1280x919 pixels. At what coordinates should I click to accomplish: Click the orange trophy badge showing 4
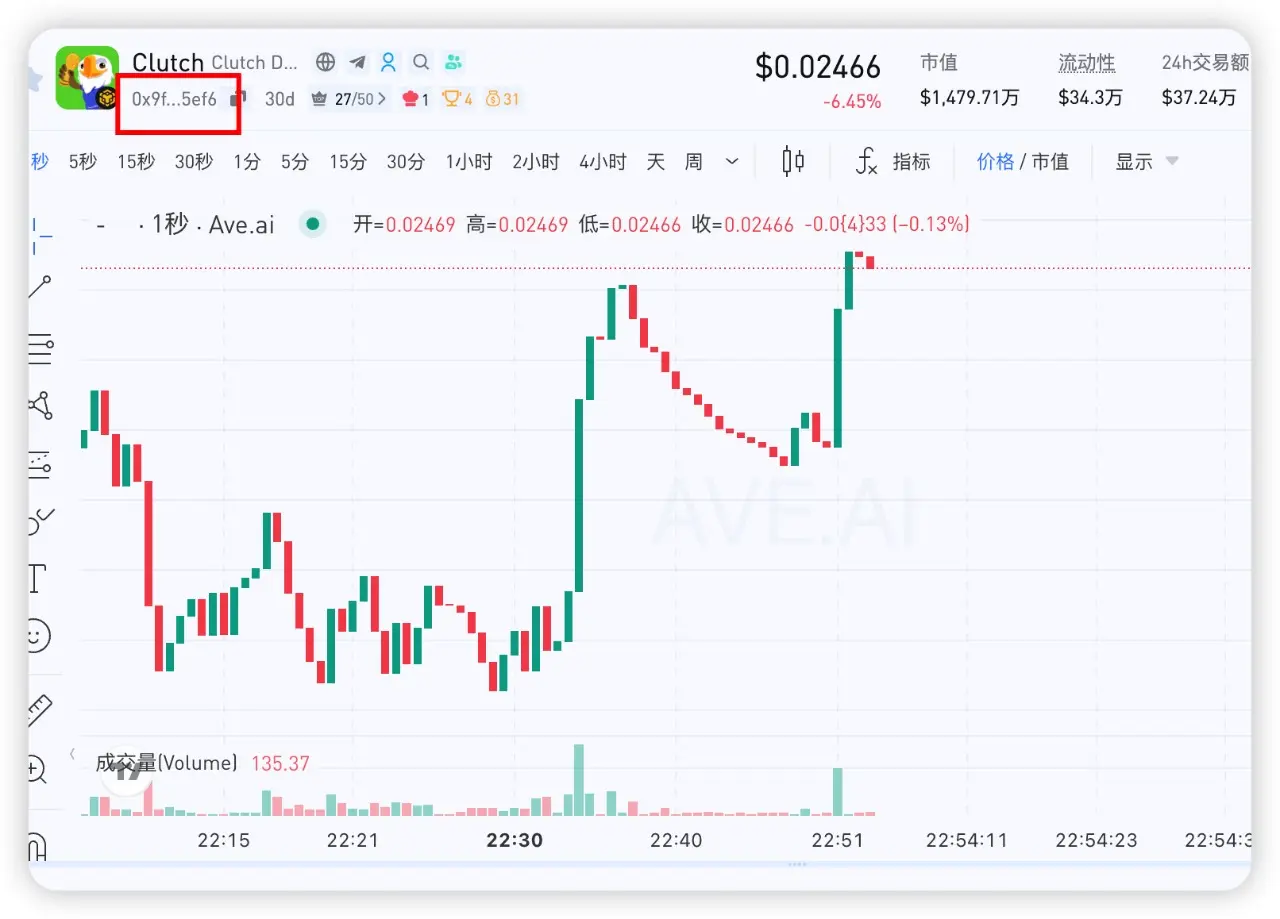pyautogui.click(x=458, y=99)
